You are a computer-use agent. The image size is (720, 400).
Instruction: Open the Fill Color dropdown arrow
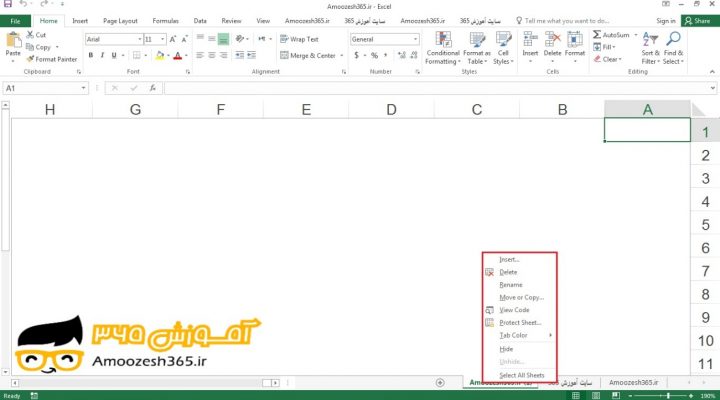[168, 56]
